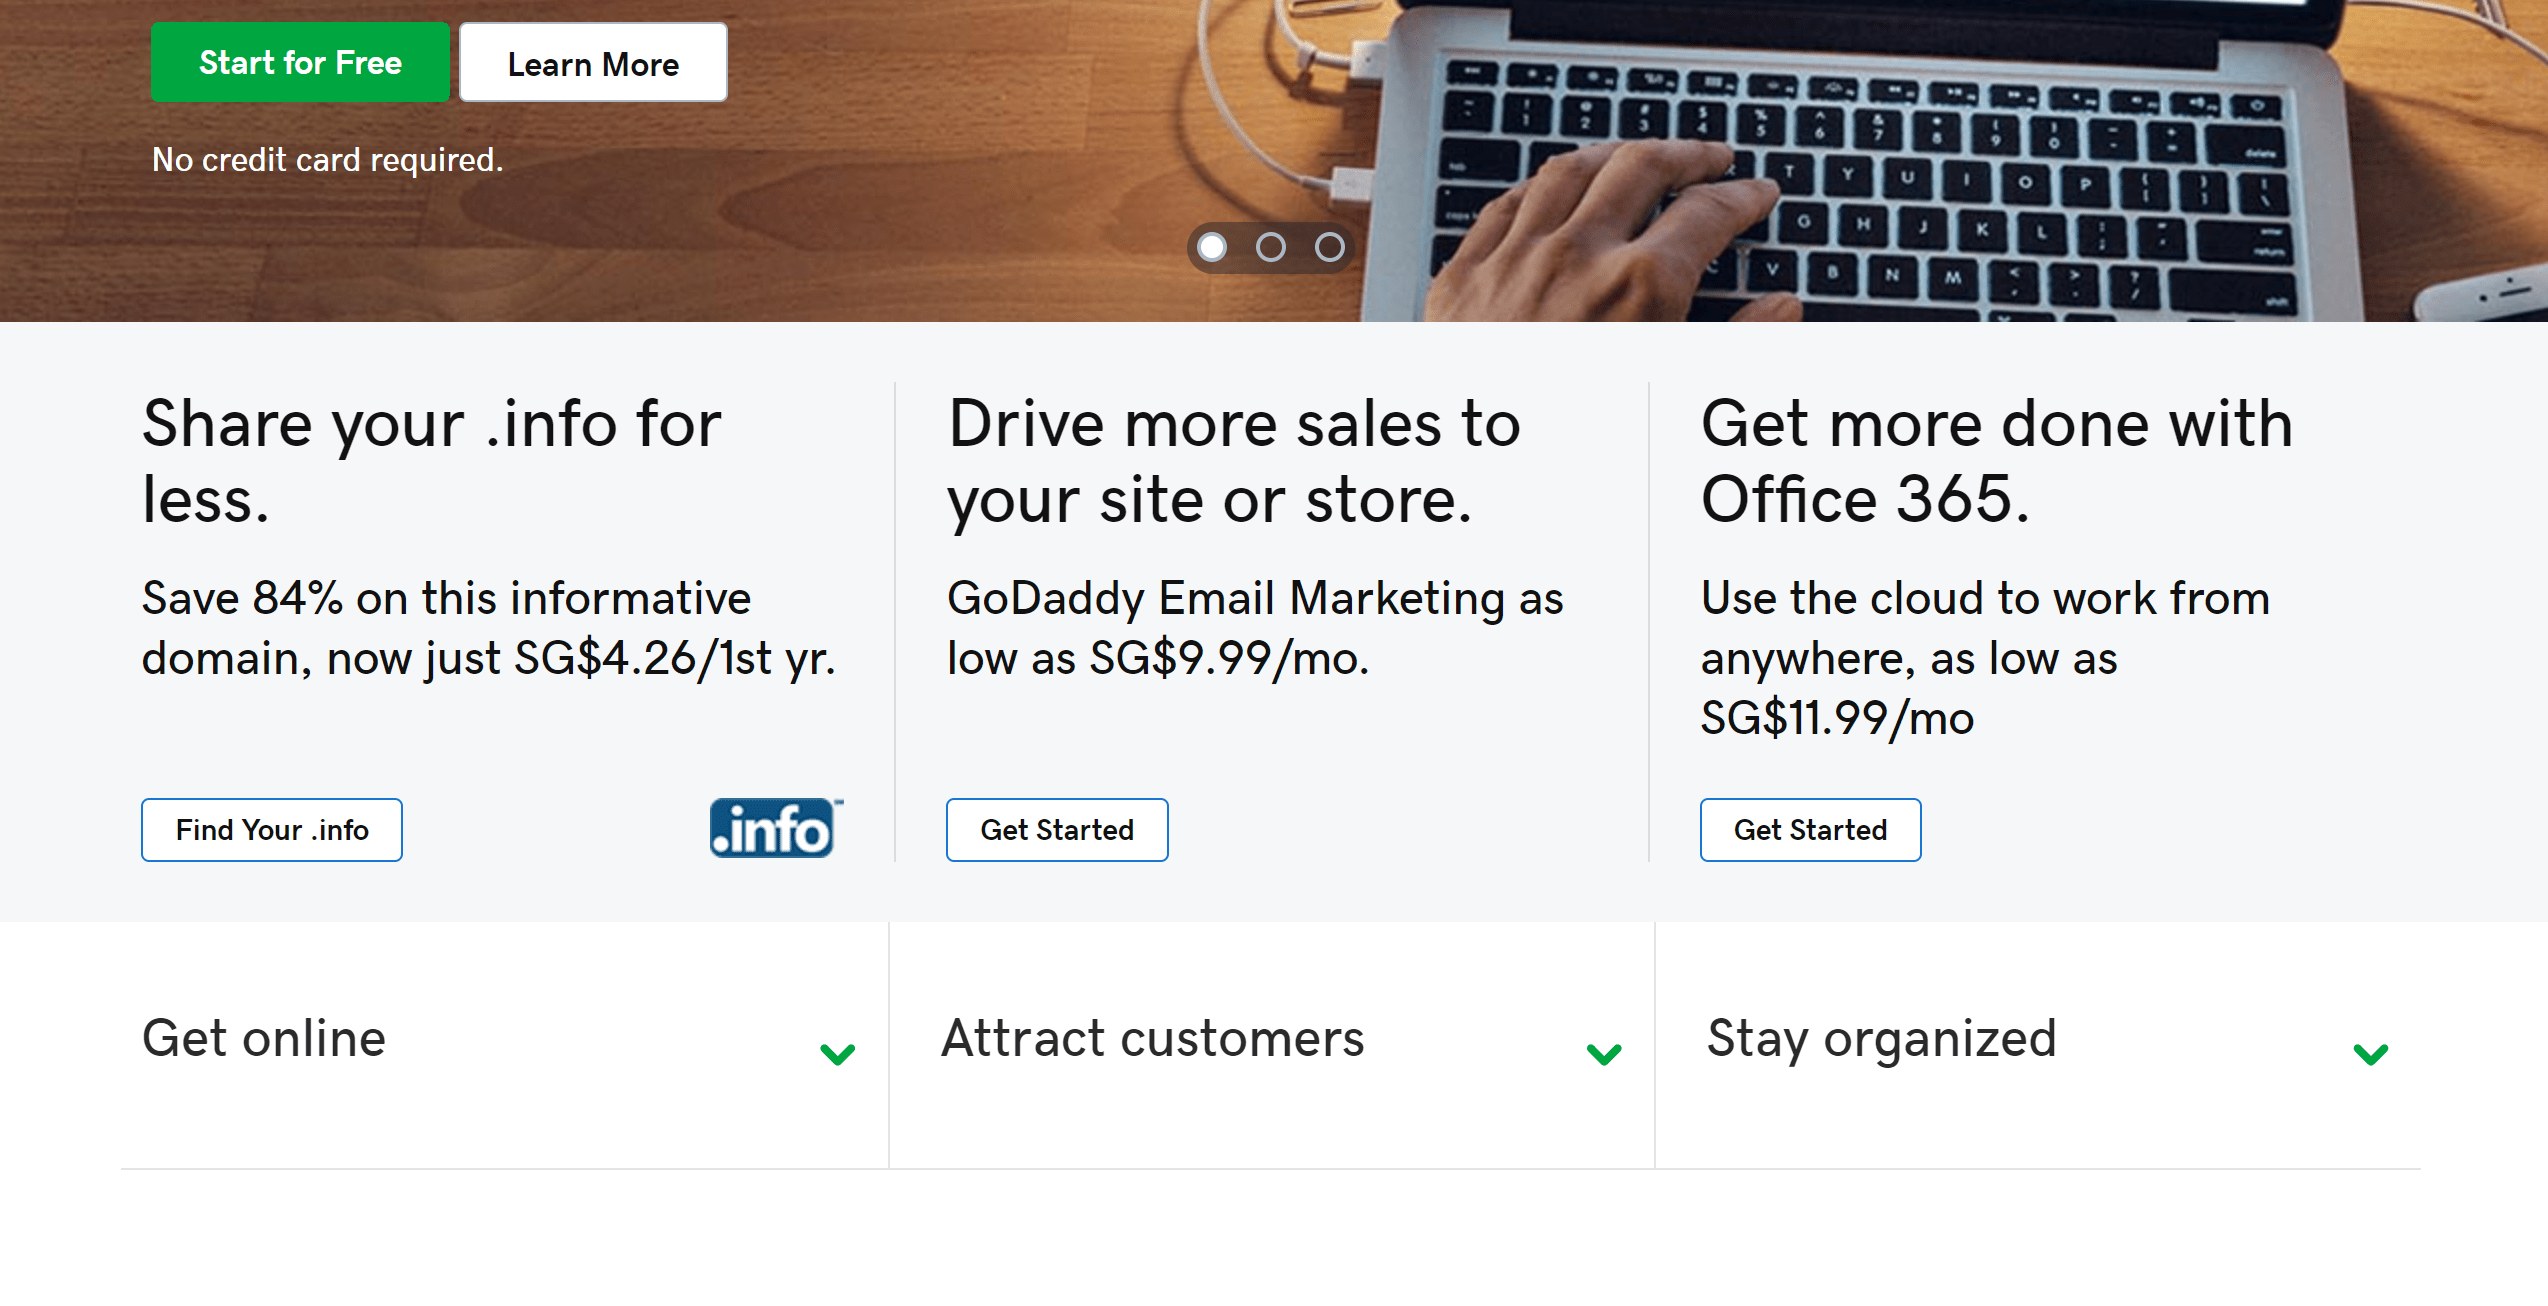Image resolution: width=2548 pixels, height=1306 pixels.
Task: Click Get Started under Email Marketing
Action: (x=1057, y=830)
